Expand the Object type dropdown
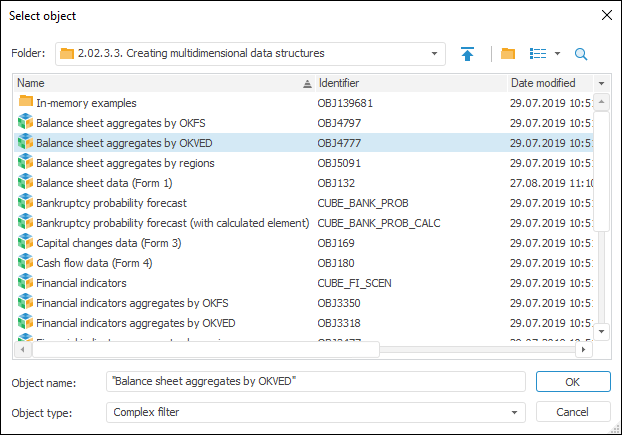Screen dimensions: 622x435 click(516, 412)
